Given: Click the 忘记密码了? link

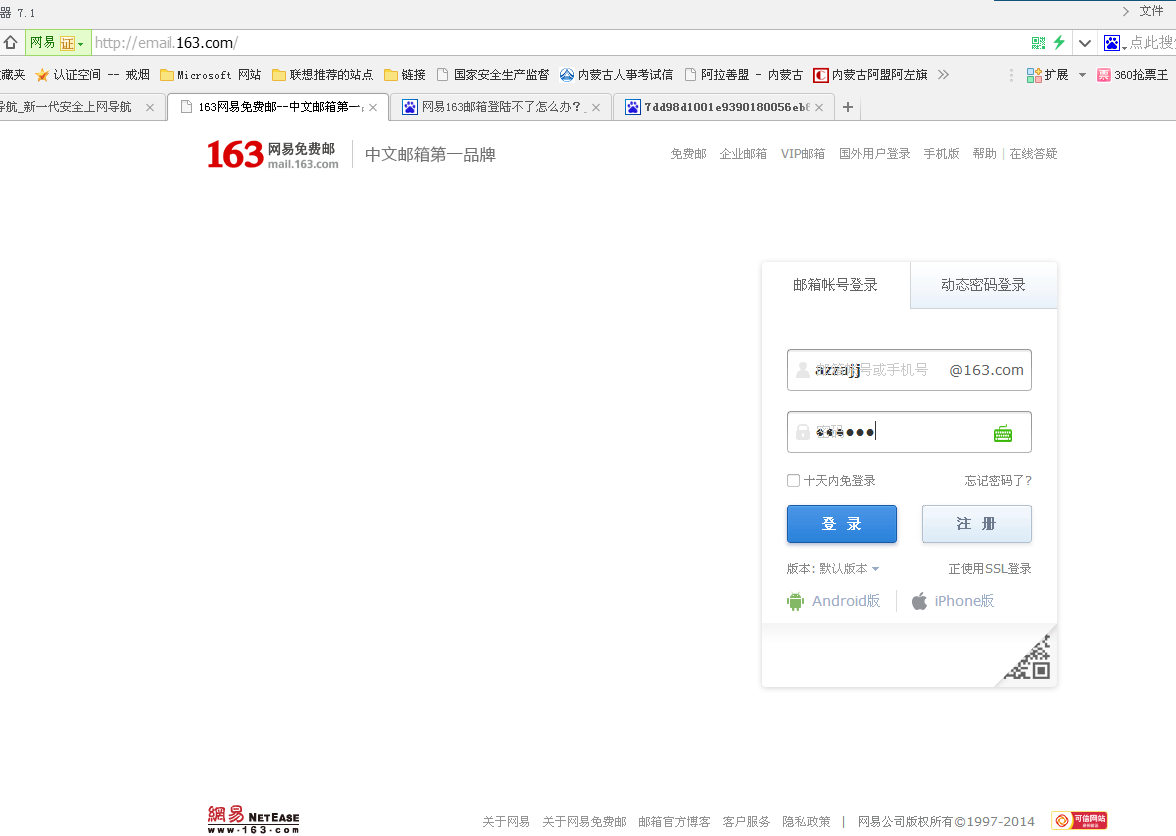Looking at the screenshot, I should [998, 481].
